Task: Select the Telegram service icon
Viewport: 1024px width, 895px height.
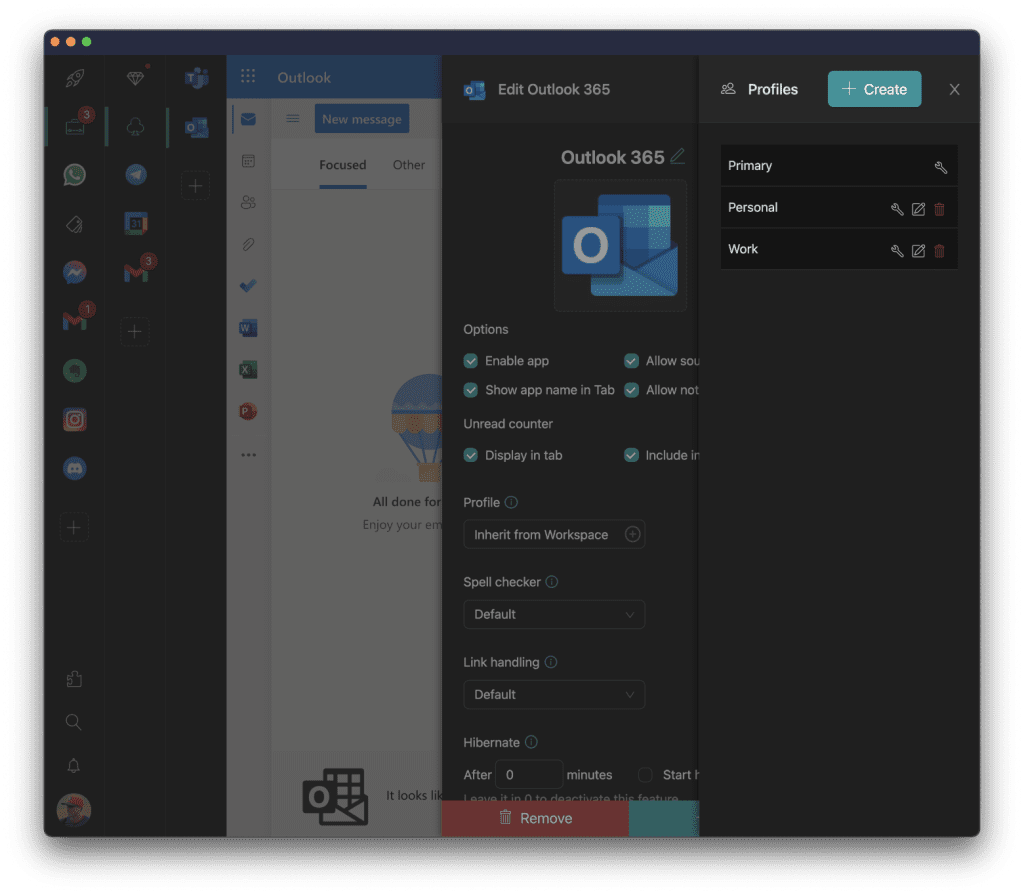Action: point(135,174)
